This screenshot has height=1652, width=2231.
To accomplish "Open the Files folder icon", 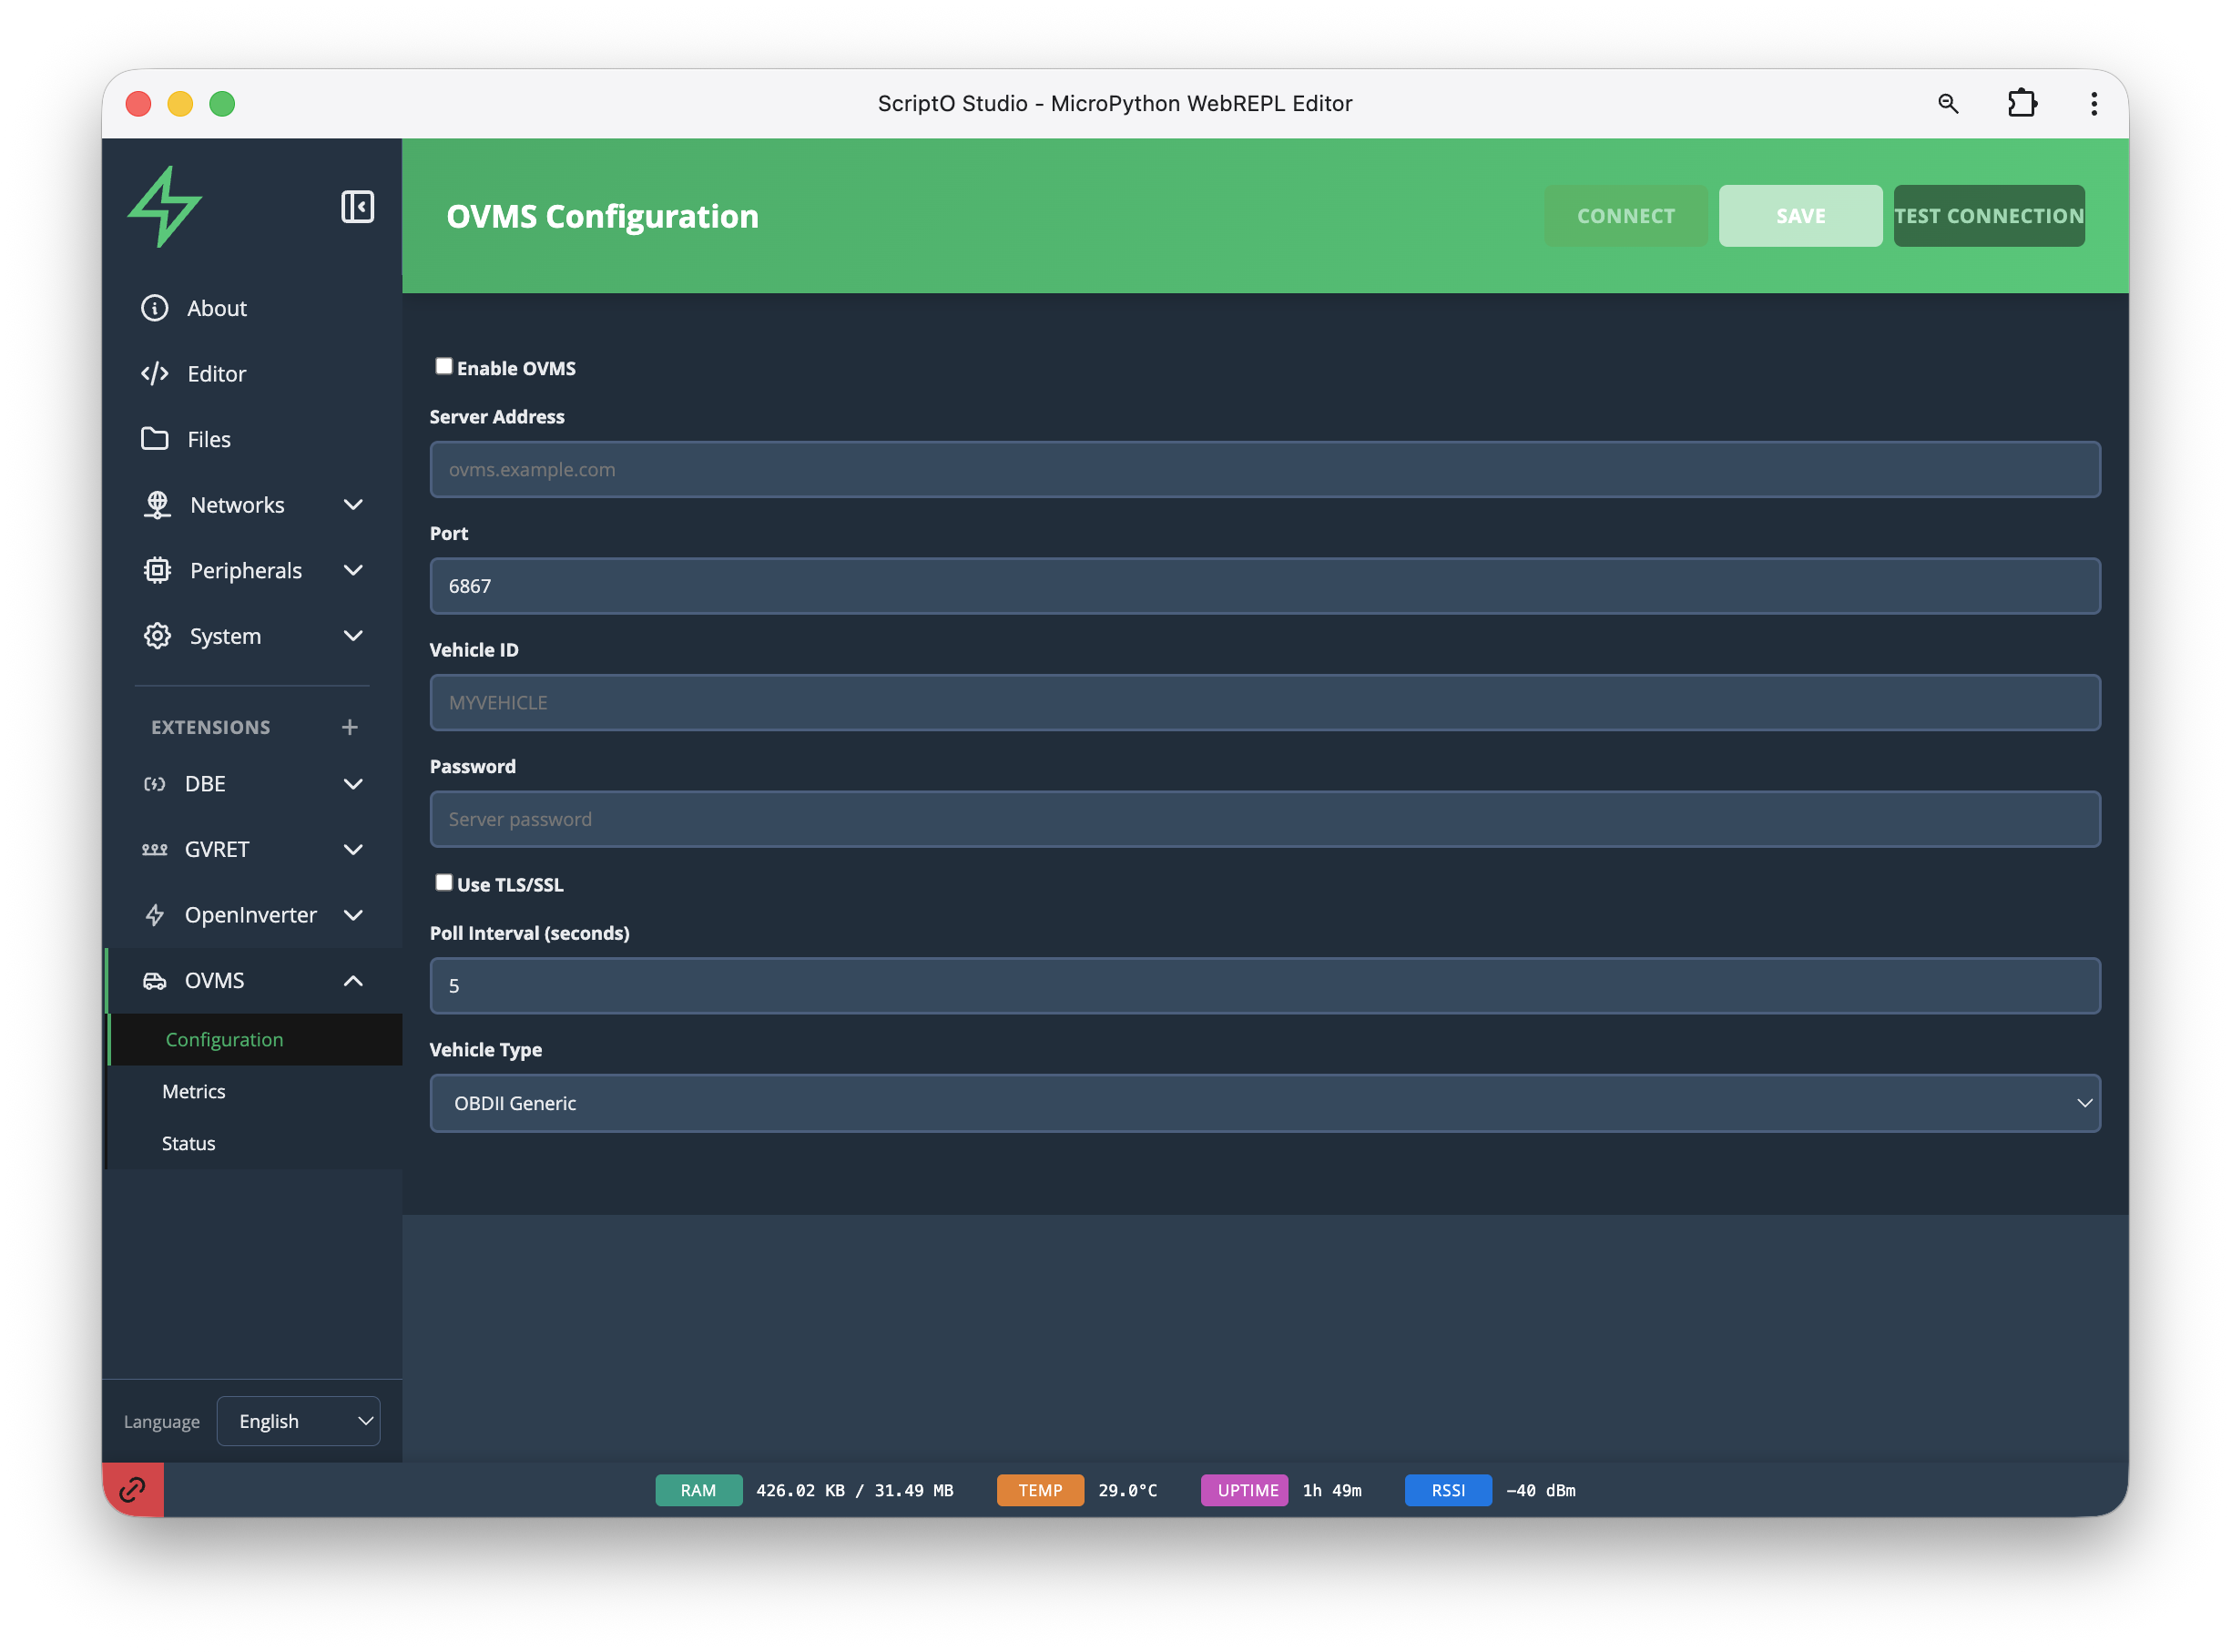I will (155, 439).
